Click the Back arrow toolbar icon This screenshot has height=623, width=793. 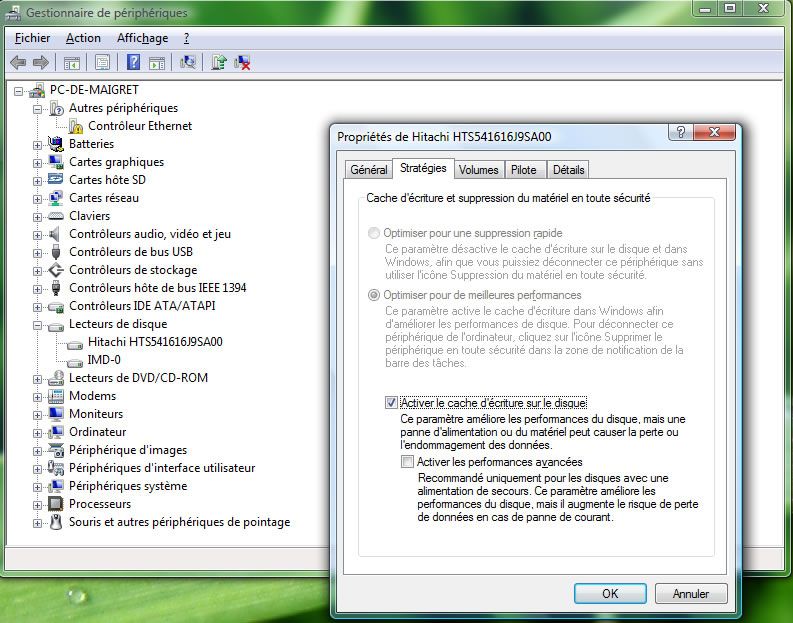click(18, 63)
